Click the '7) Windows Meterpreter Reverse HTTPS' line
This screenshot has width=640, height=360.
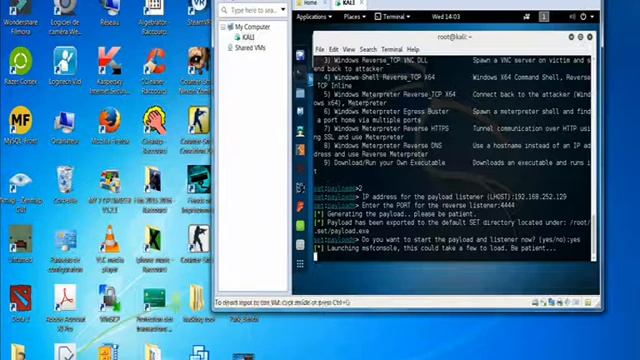(386, 129)
